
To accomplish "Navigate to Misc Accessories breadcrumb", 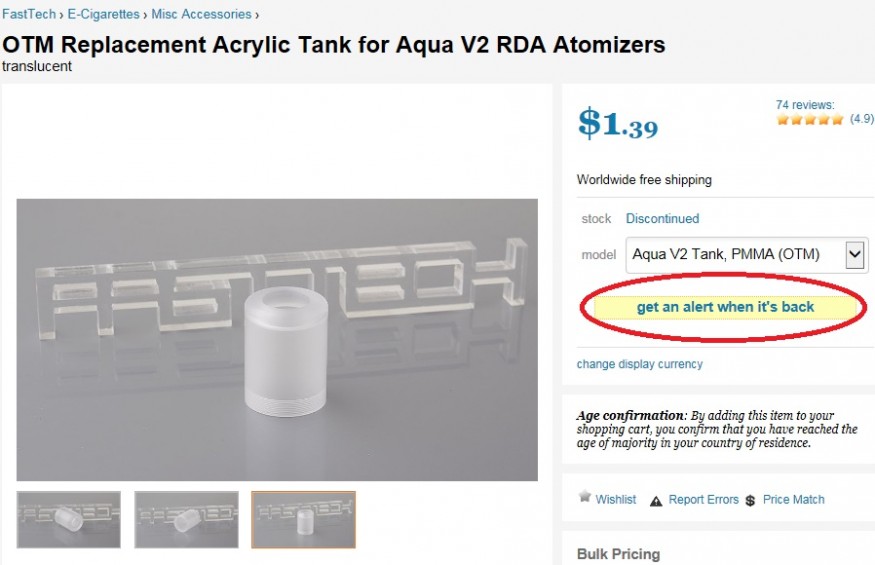I will click(201, 15).
